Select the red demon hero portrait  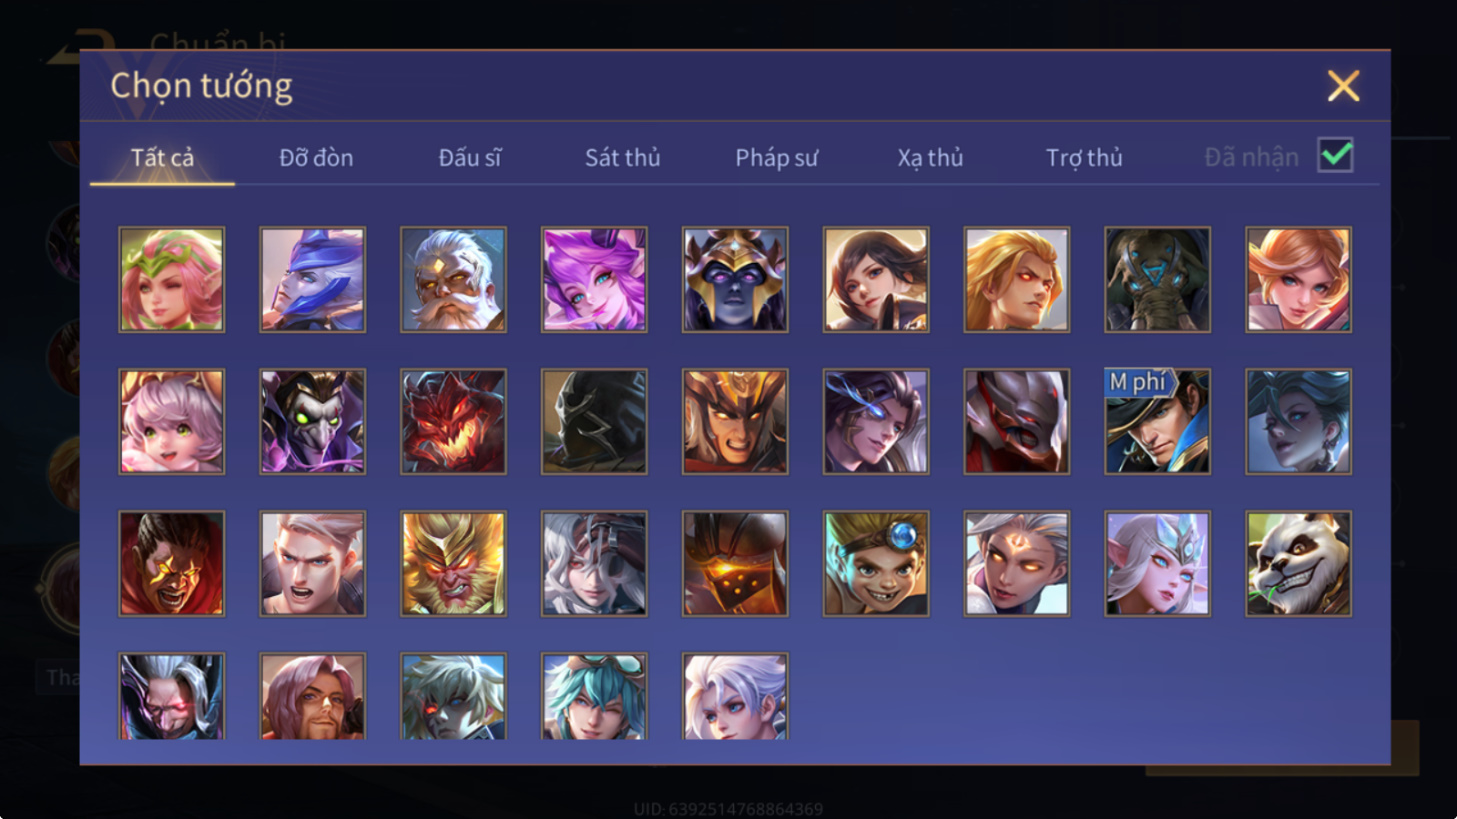pyautogui.click(x=453, y=421)
